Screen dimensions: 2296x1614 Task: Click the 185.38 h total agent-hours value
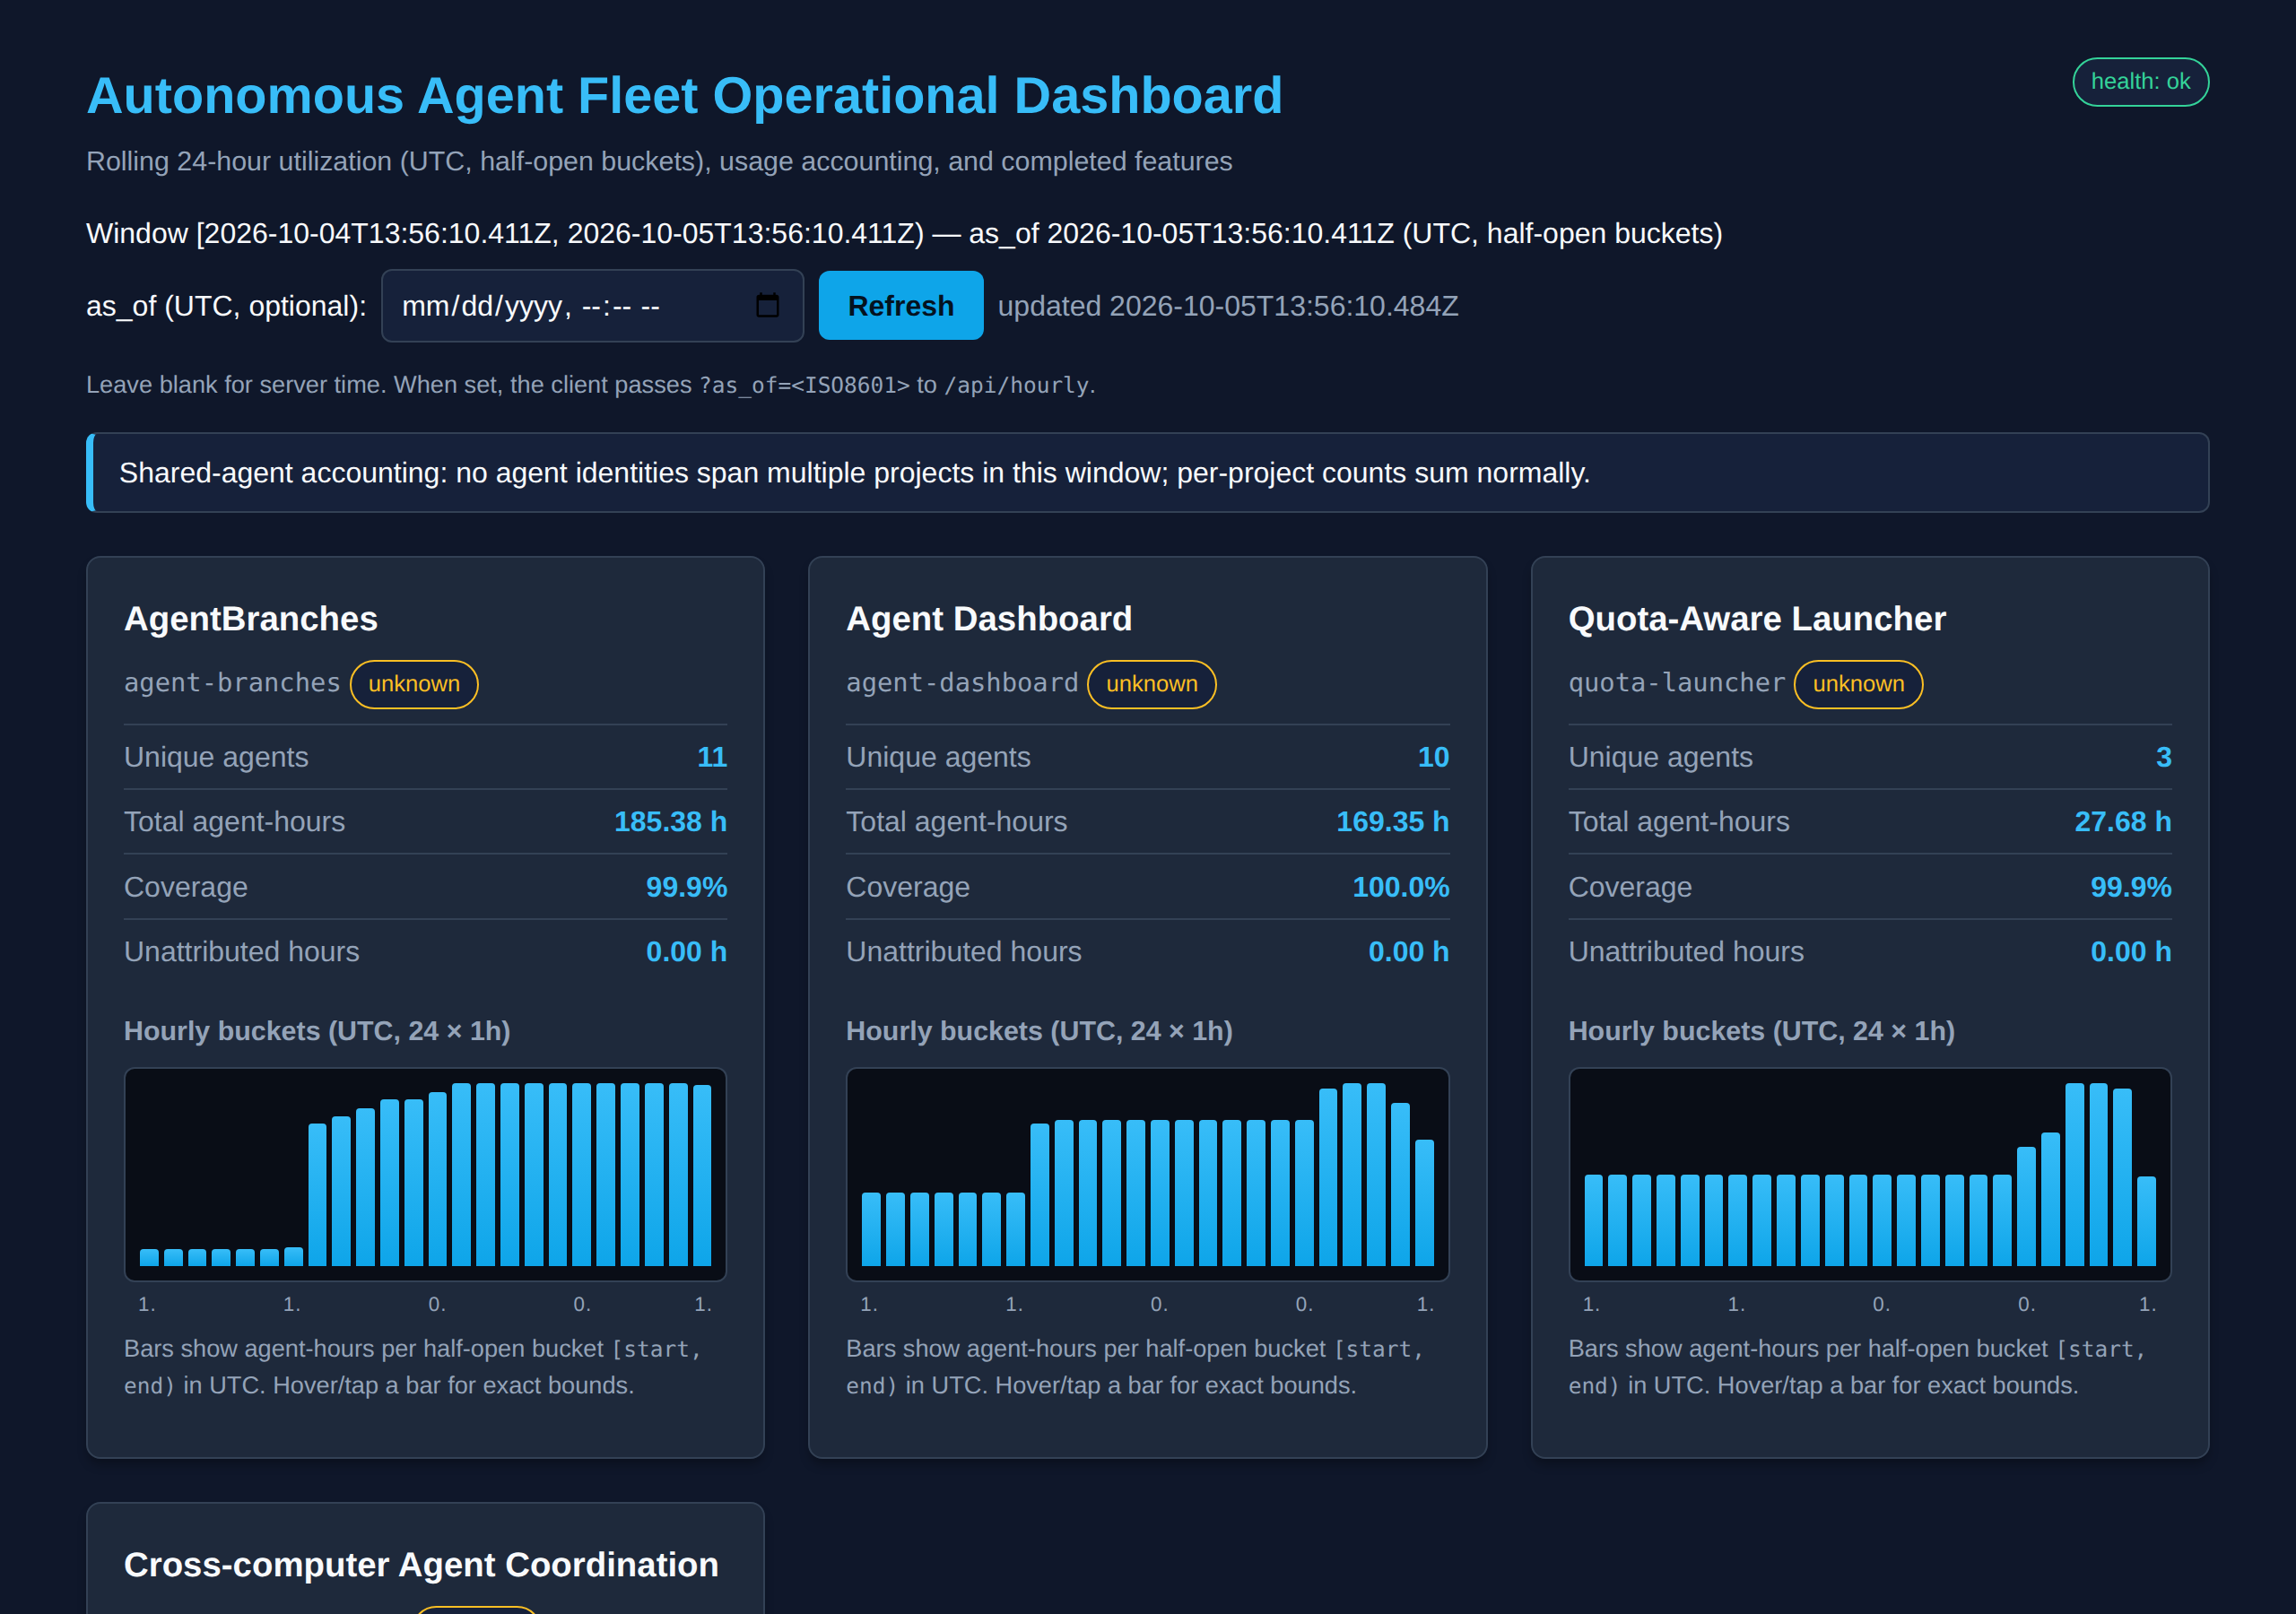[x=670, y=822]
